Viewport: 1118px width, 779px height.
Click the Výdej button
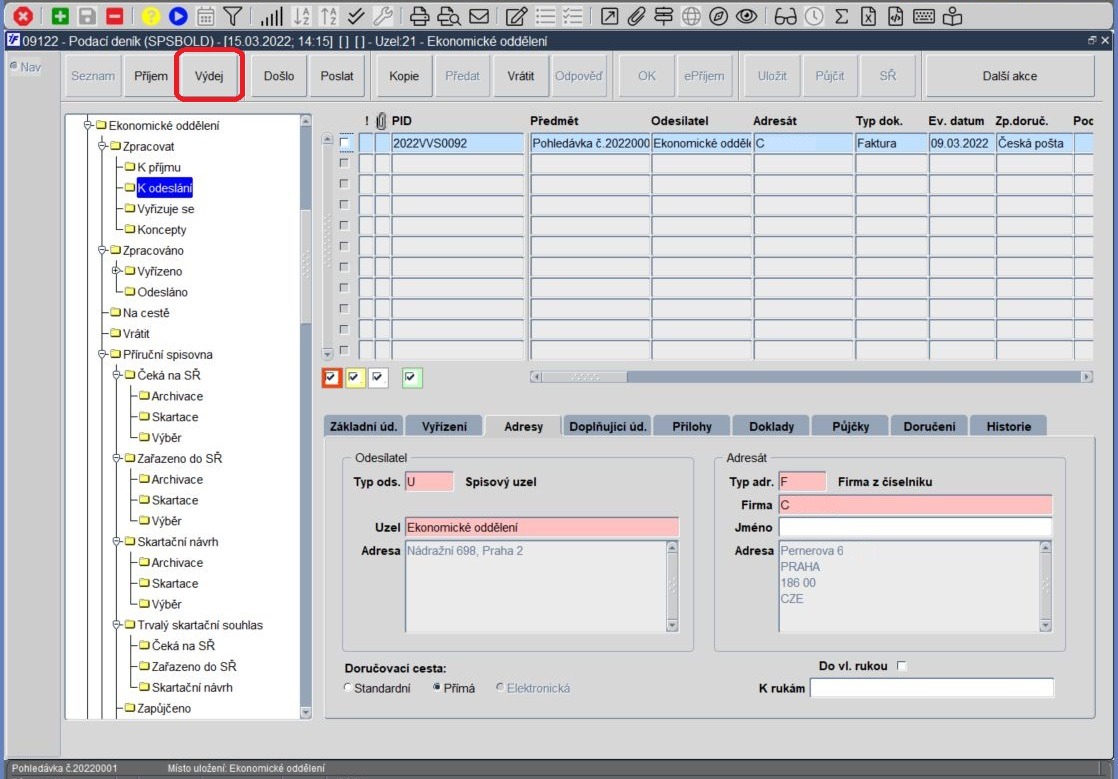[x=209, y=76]
